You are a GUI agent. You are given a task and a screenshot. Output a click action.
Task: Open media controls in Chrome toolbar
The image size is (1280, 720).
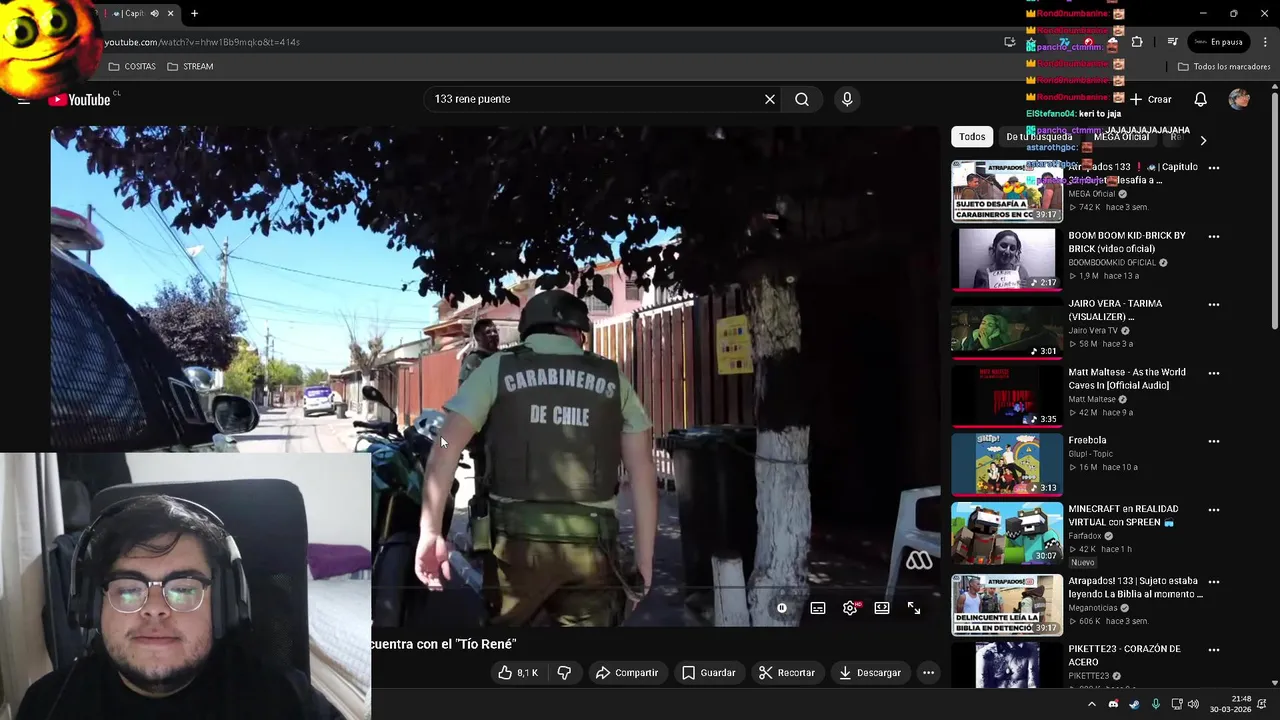(x=1172, y=42)
